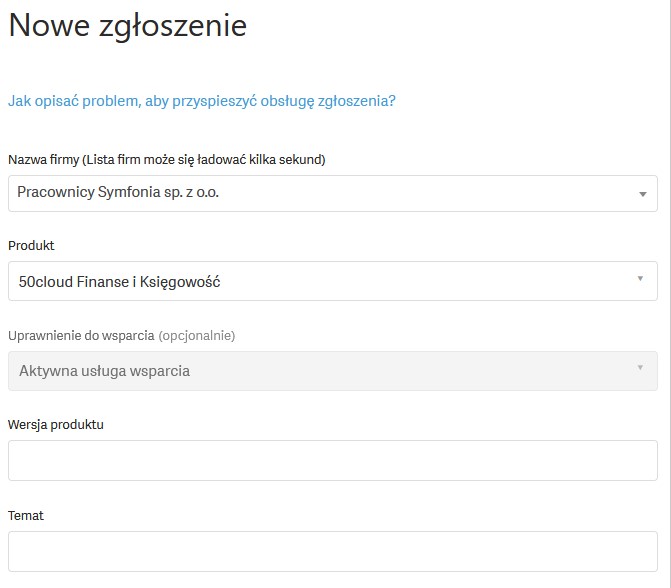
Task: Click the 'Wersja produktu' label
Action: click(56, 425)
